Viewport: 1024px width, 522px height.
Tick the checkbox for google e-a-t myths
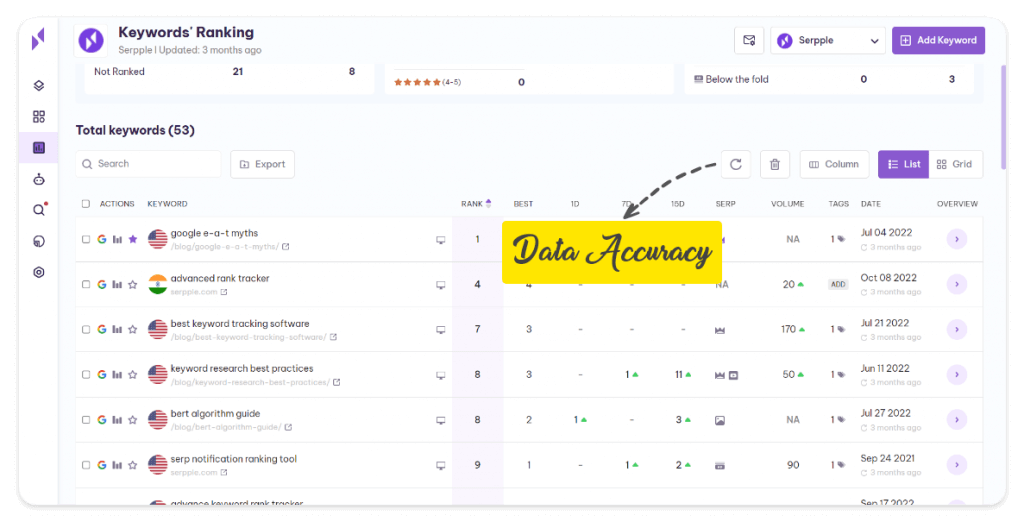[86, 240]
